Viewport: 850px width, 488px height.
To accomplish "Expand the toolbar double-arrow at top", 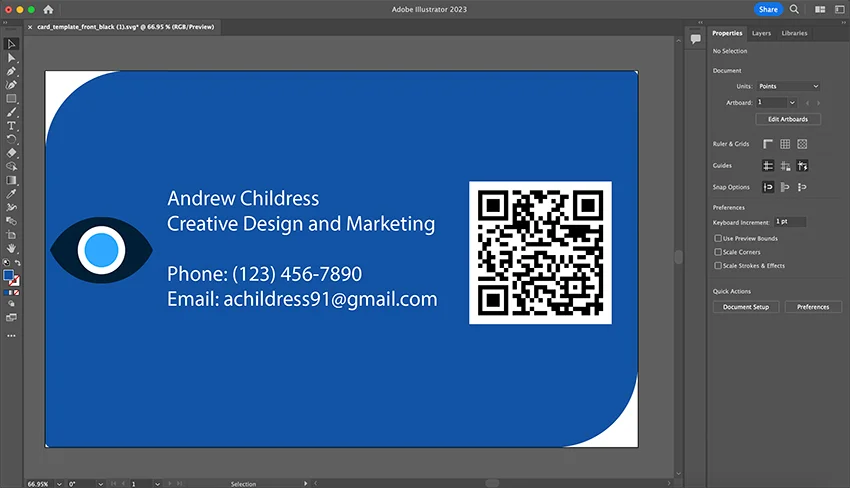I will click(5, 23).
